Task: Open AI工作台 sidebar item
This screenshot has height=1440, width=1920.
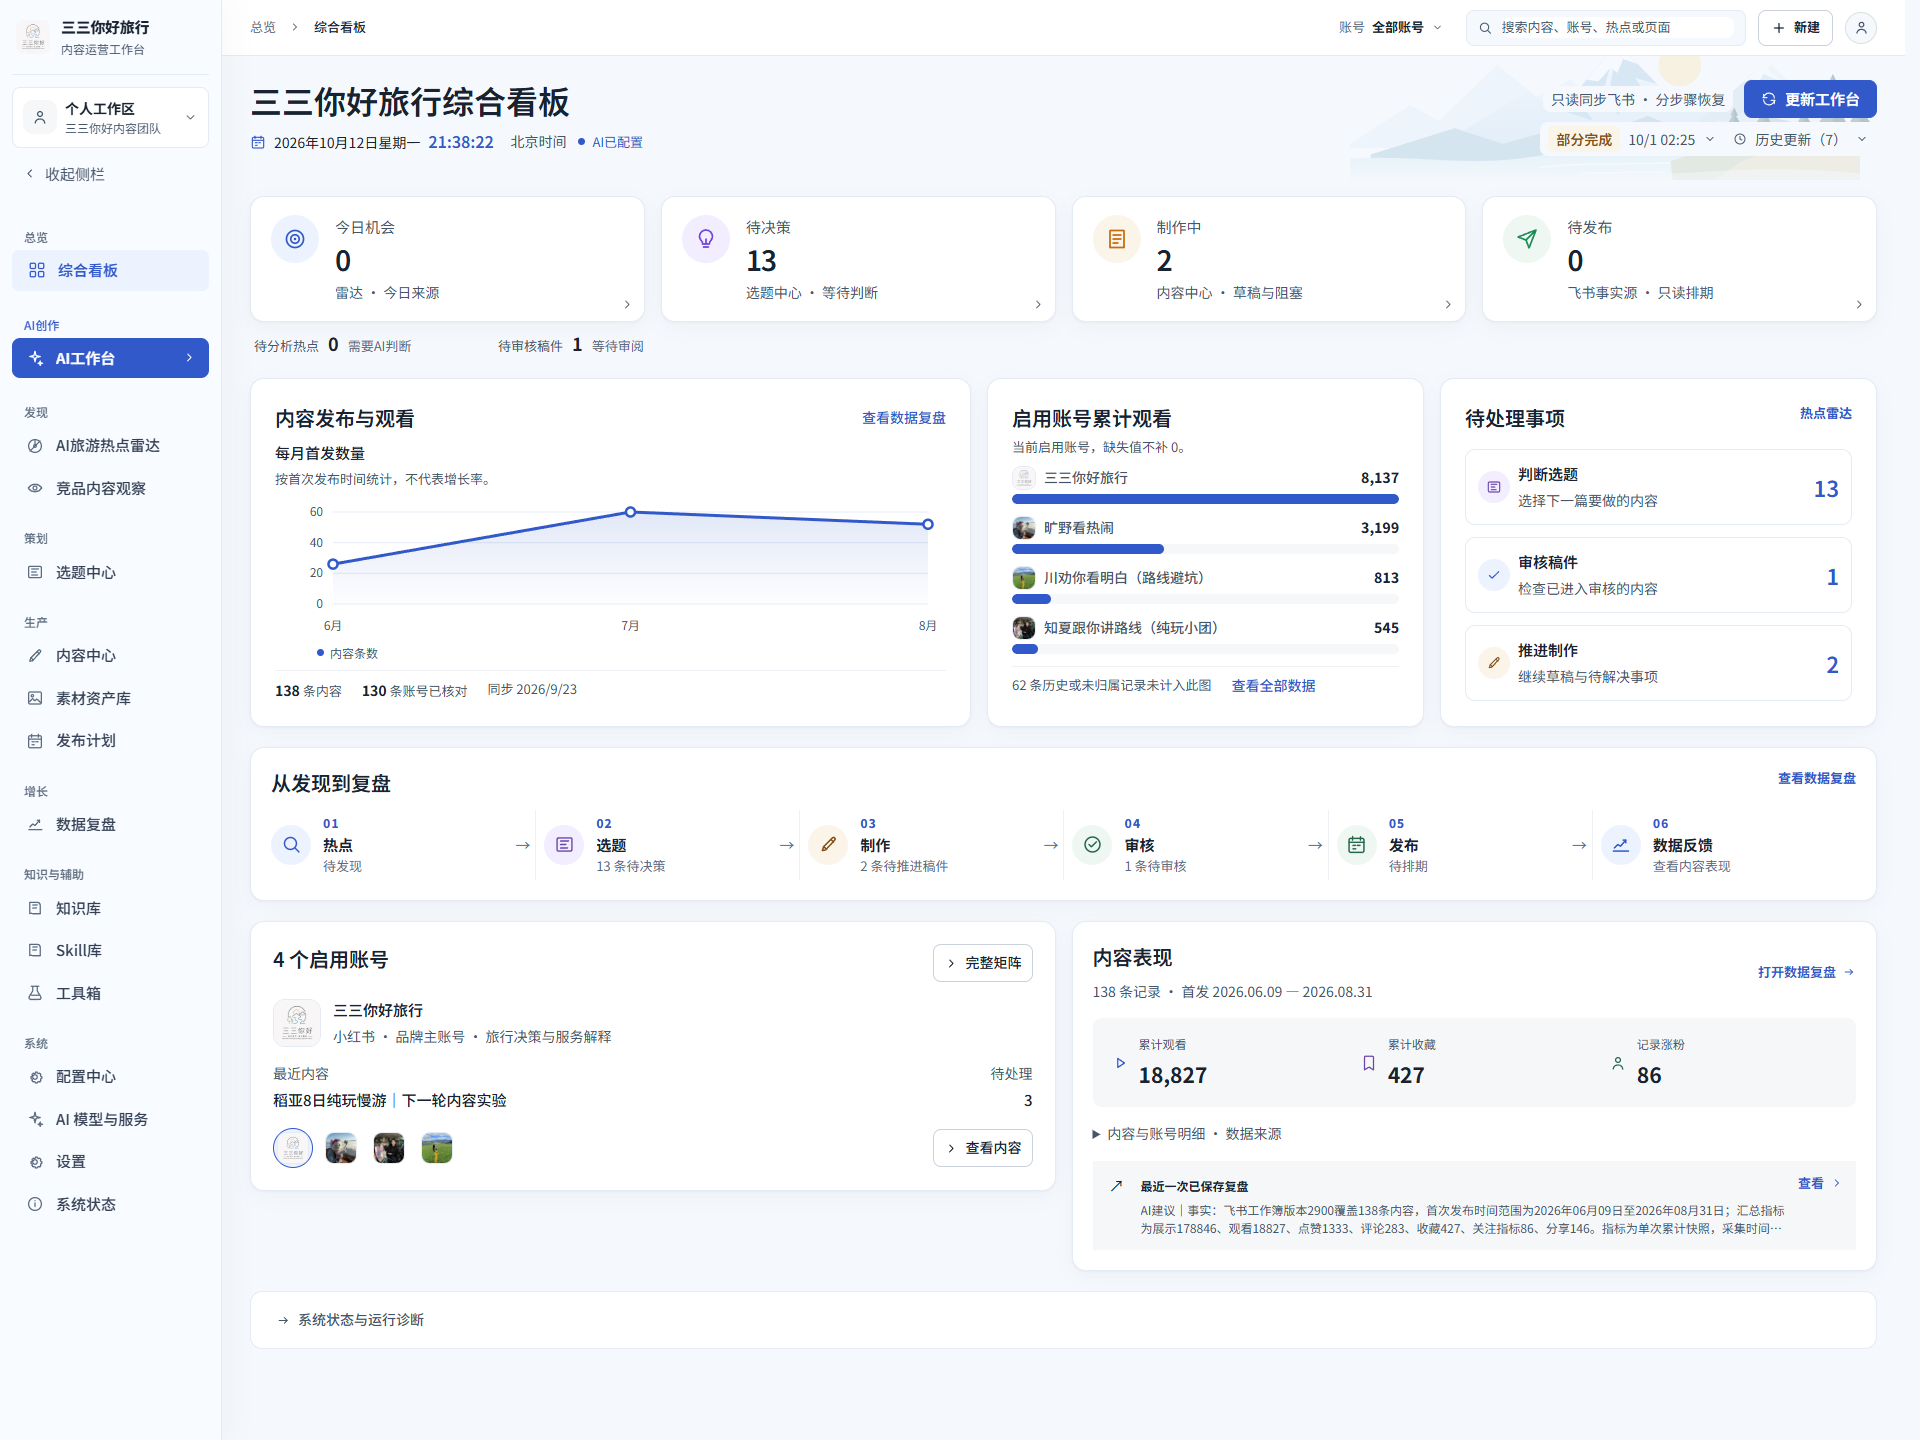Action: (x=110, y=358)
